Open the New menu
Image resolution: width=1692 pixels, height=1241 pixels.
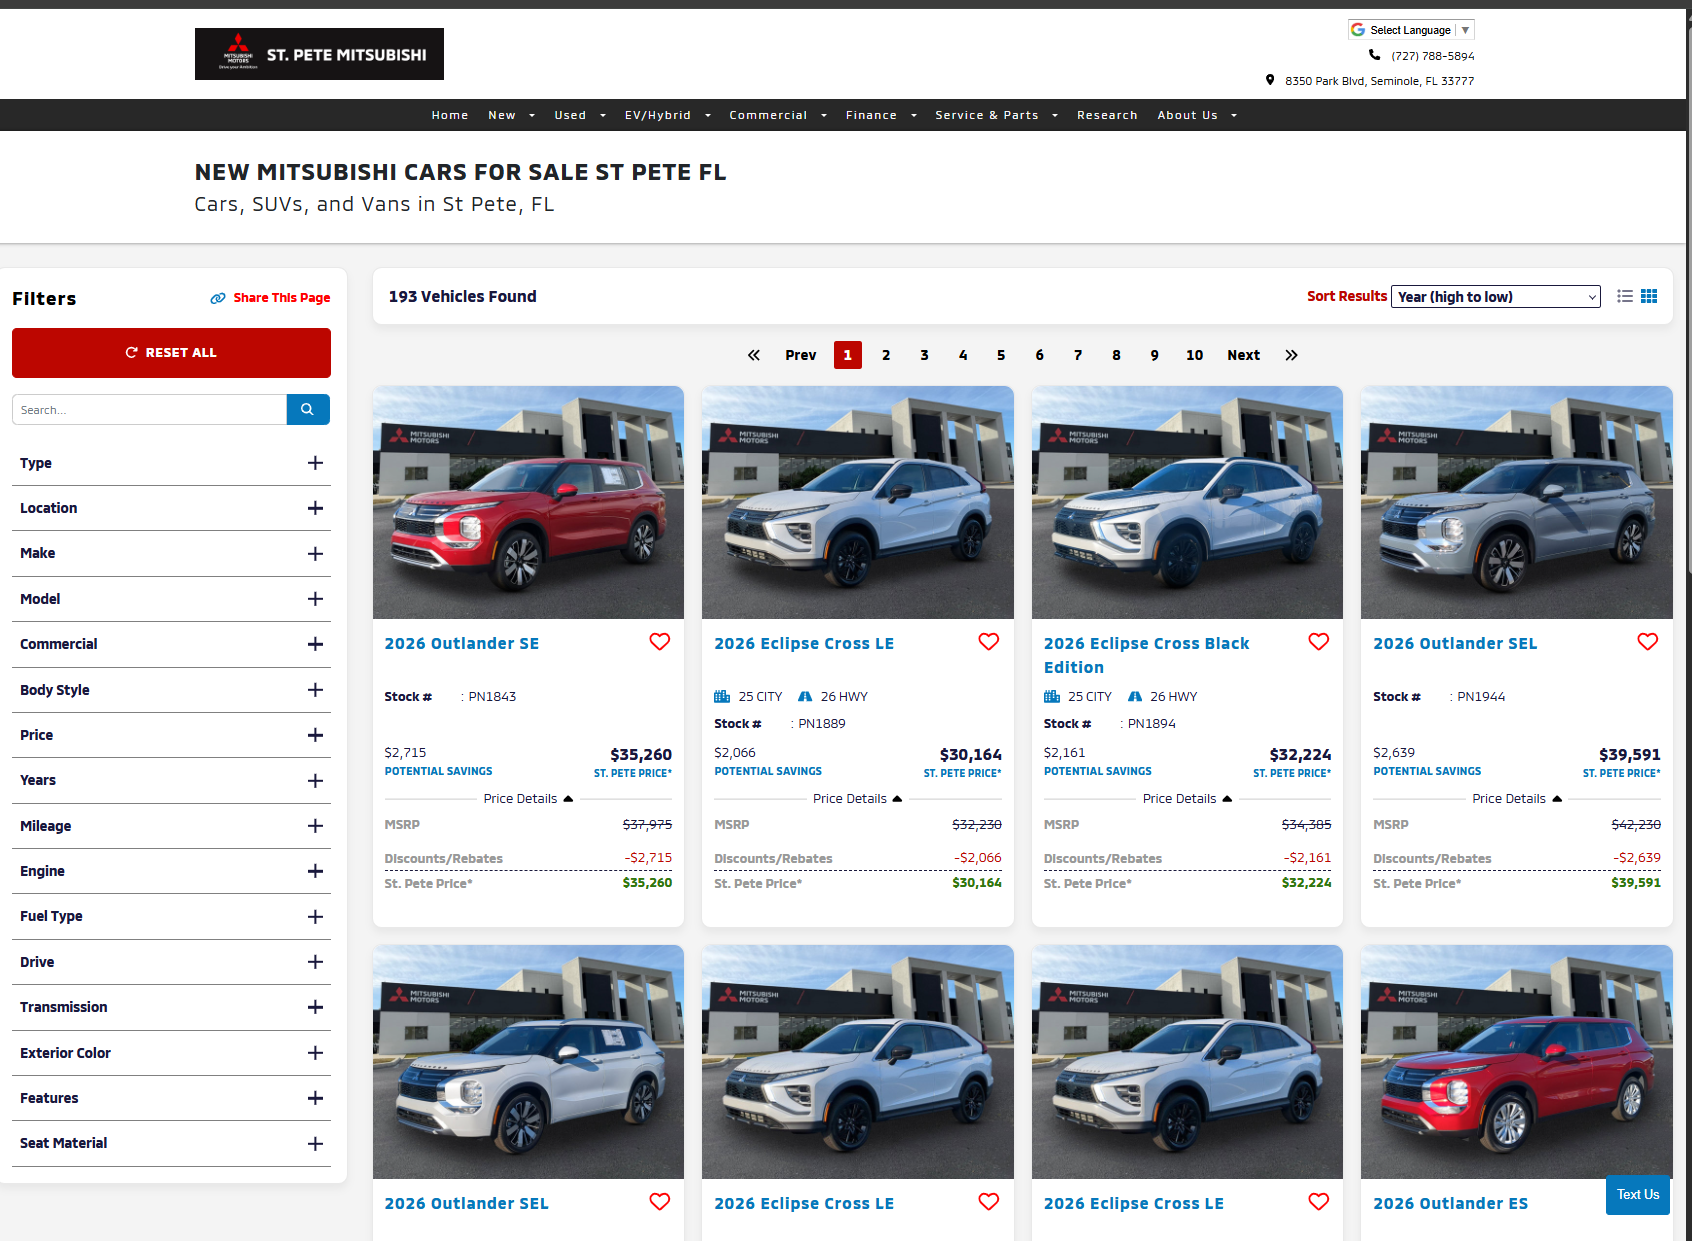(x=511, y=115)
